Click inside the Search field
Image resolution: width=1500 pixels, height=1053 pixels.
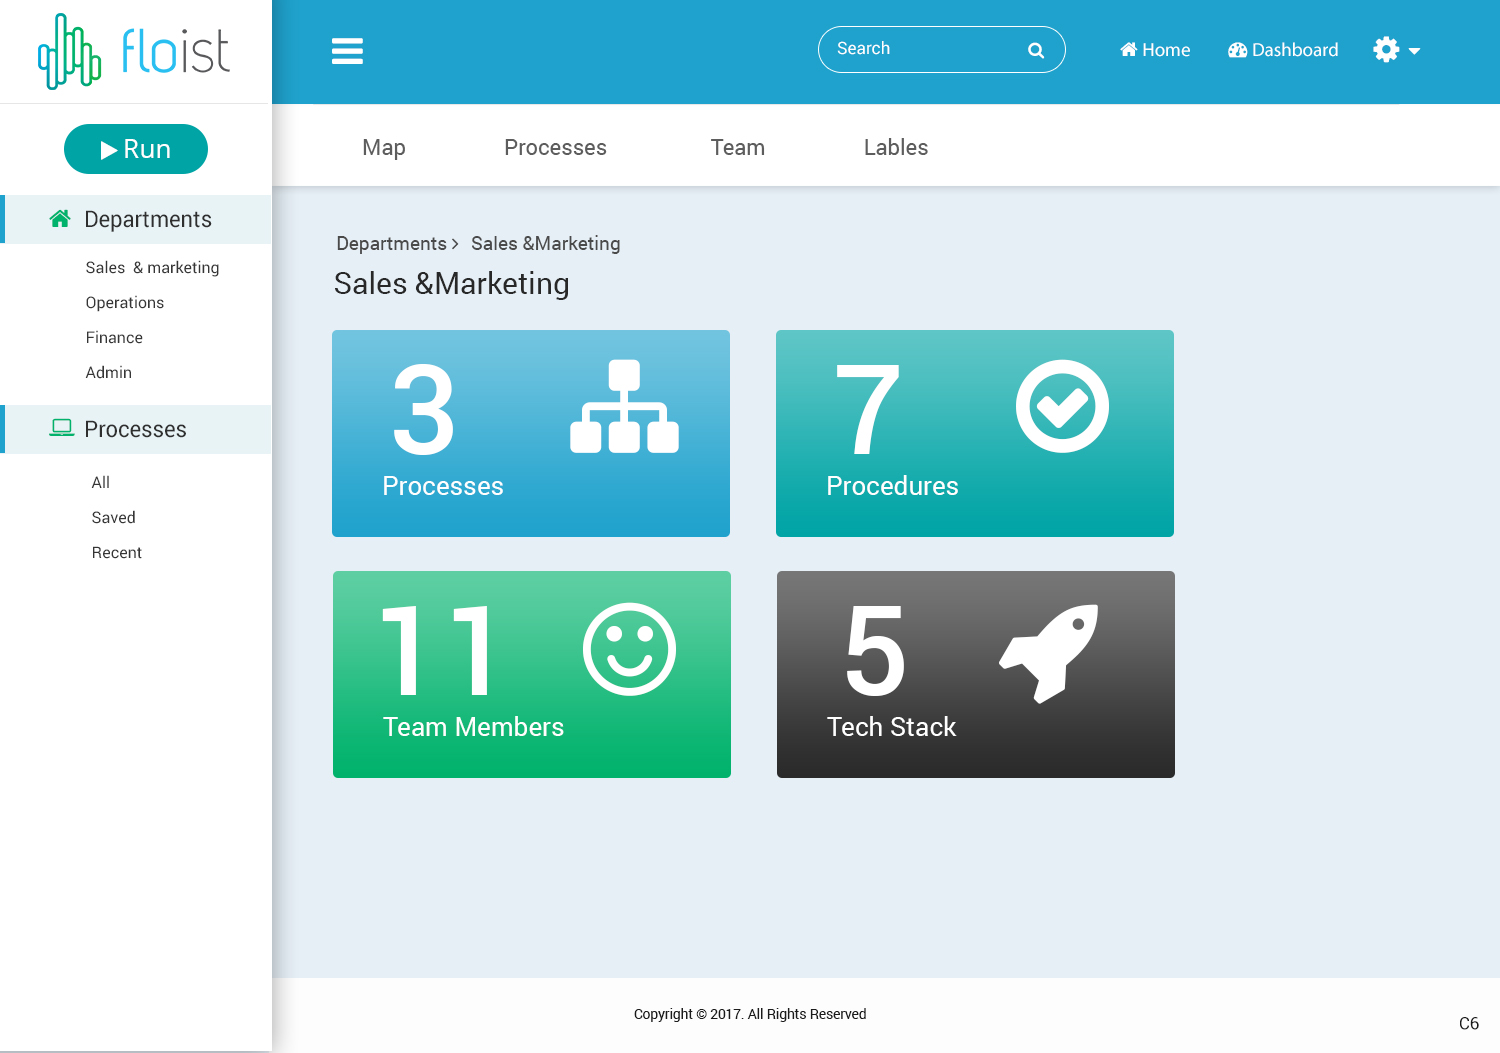tap(920, 49)
